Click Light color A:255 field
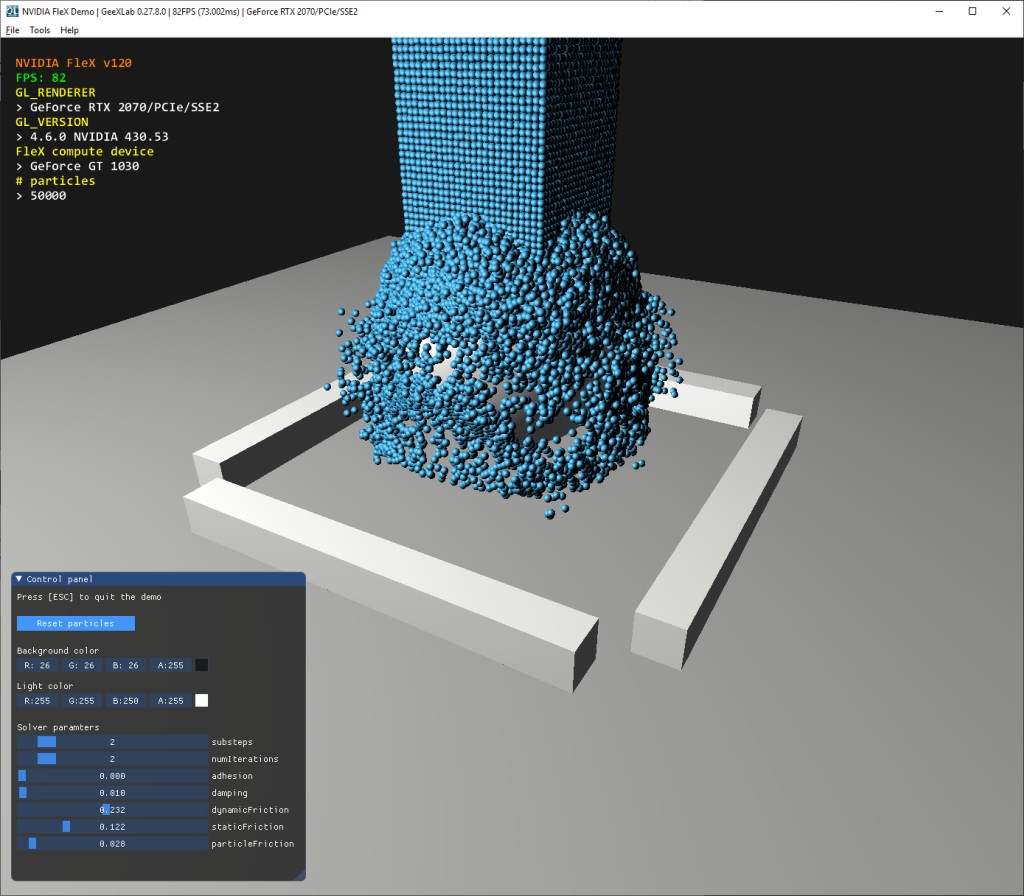This screenshot has width=1024, height=896. coord(170,701)
